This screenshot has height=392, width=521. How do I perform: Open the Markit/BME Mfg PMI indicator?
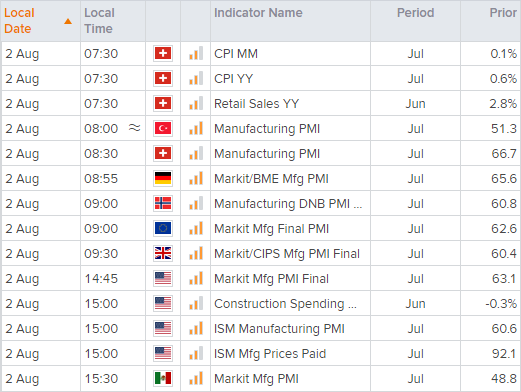pyautogui.click(x=271, y=179)
